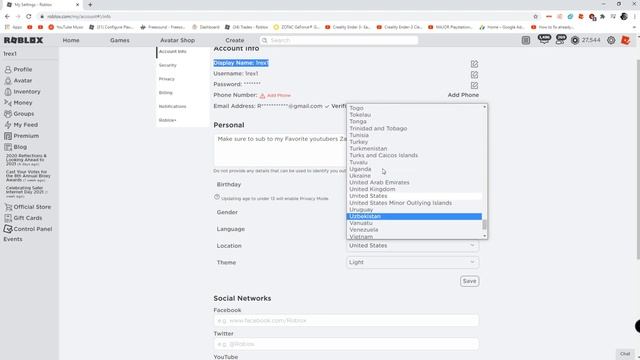Image resolution: width=640 pixels, height=360 pixels.
Task: Open the Events sidebar link
Action: [x=13, y=239]
